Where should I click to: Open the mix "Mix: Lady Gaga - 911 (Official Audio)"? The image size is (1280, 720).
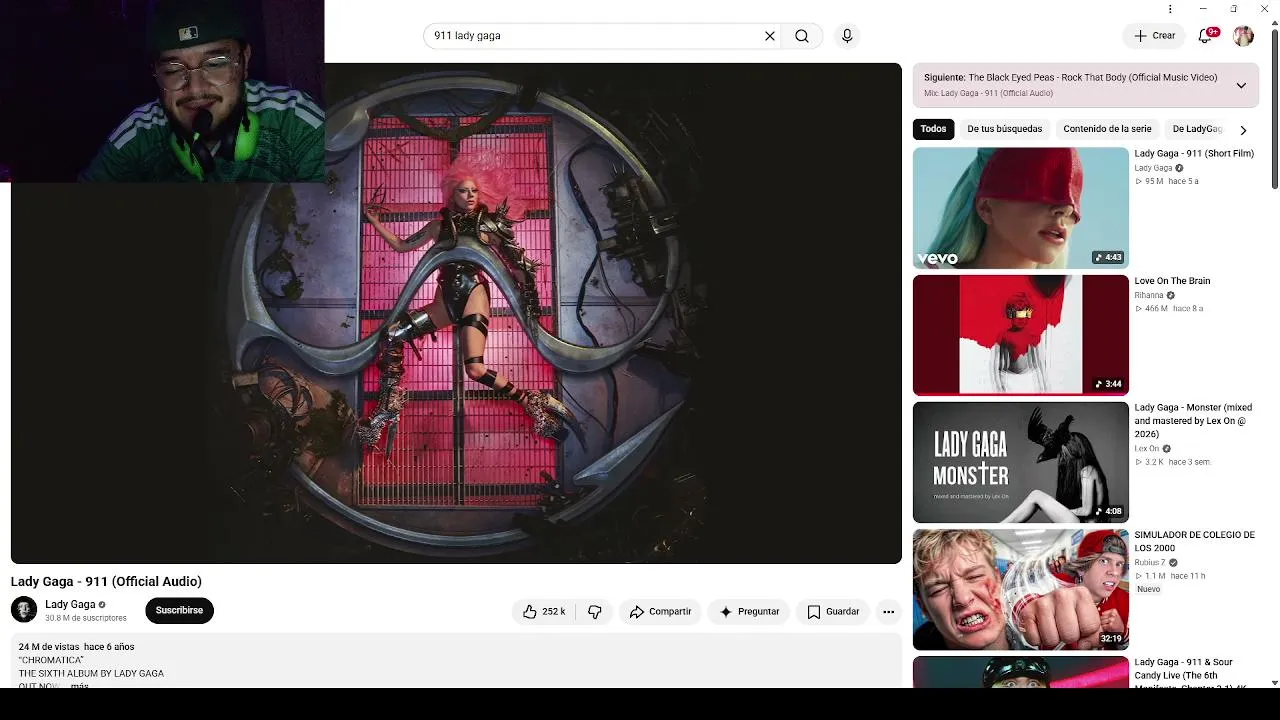pos(988,93)
